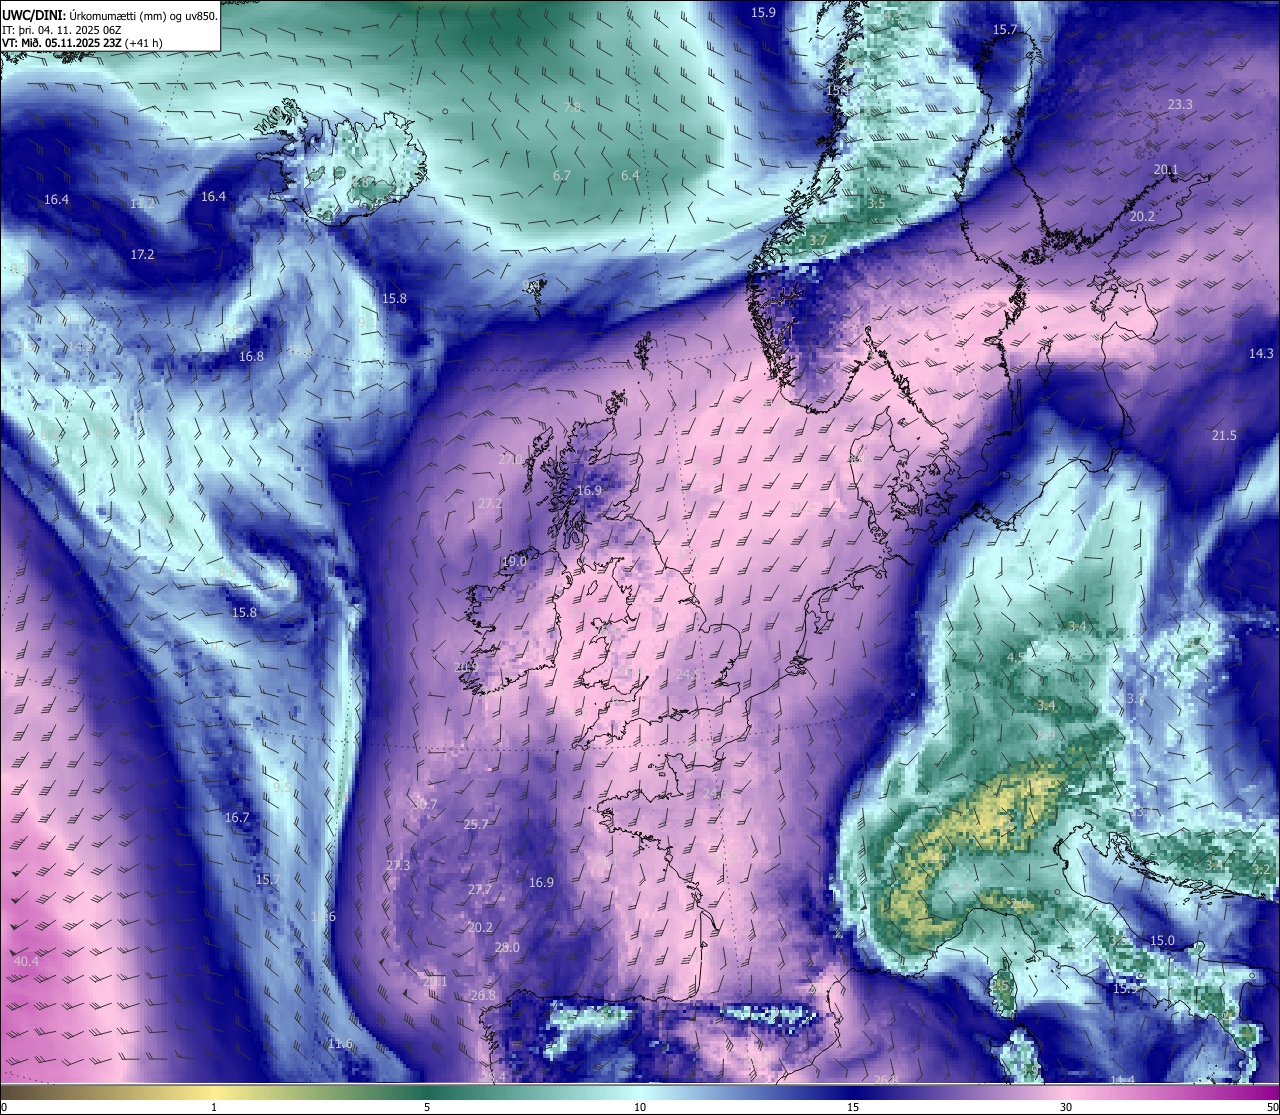
Task: Click the 15.9 value at the top edge
Action: coord(763,12)
